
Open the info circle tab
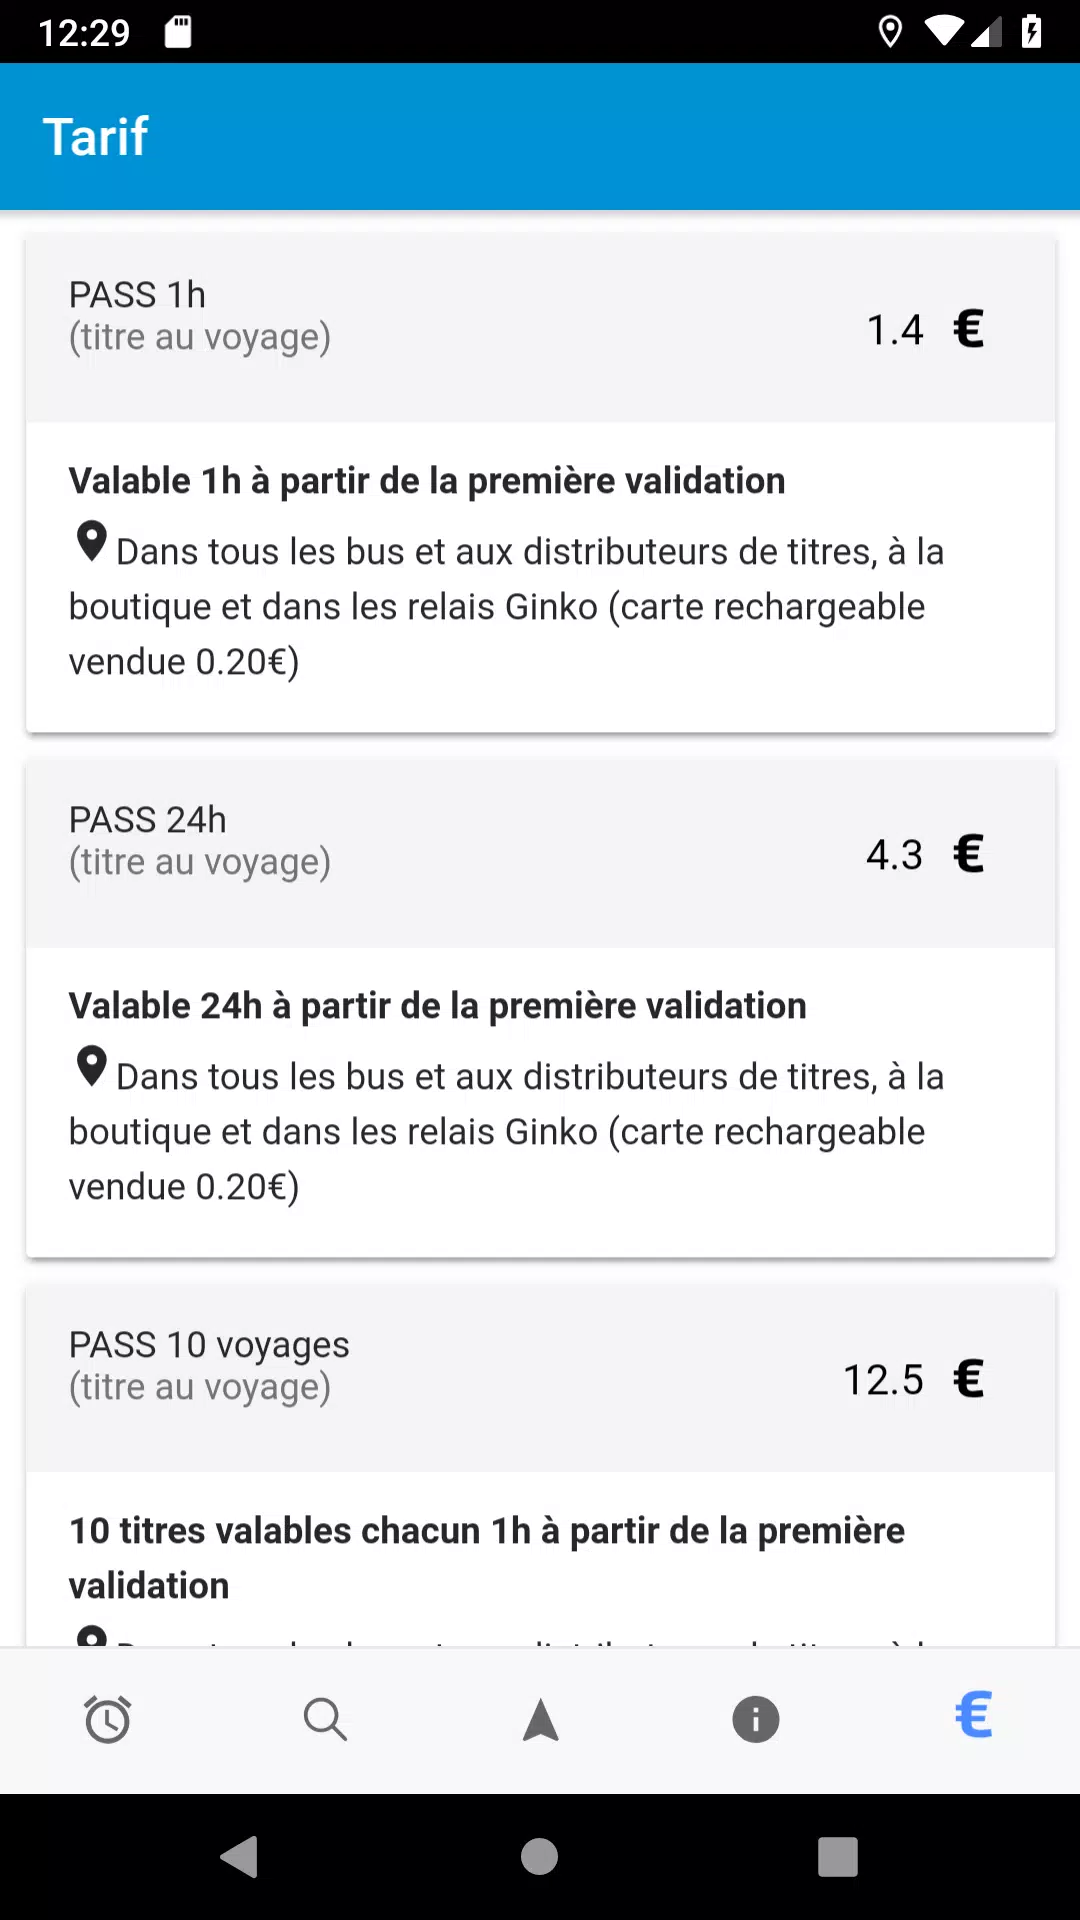coord(756,1719)
